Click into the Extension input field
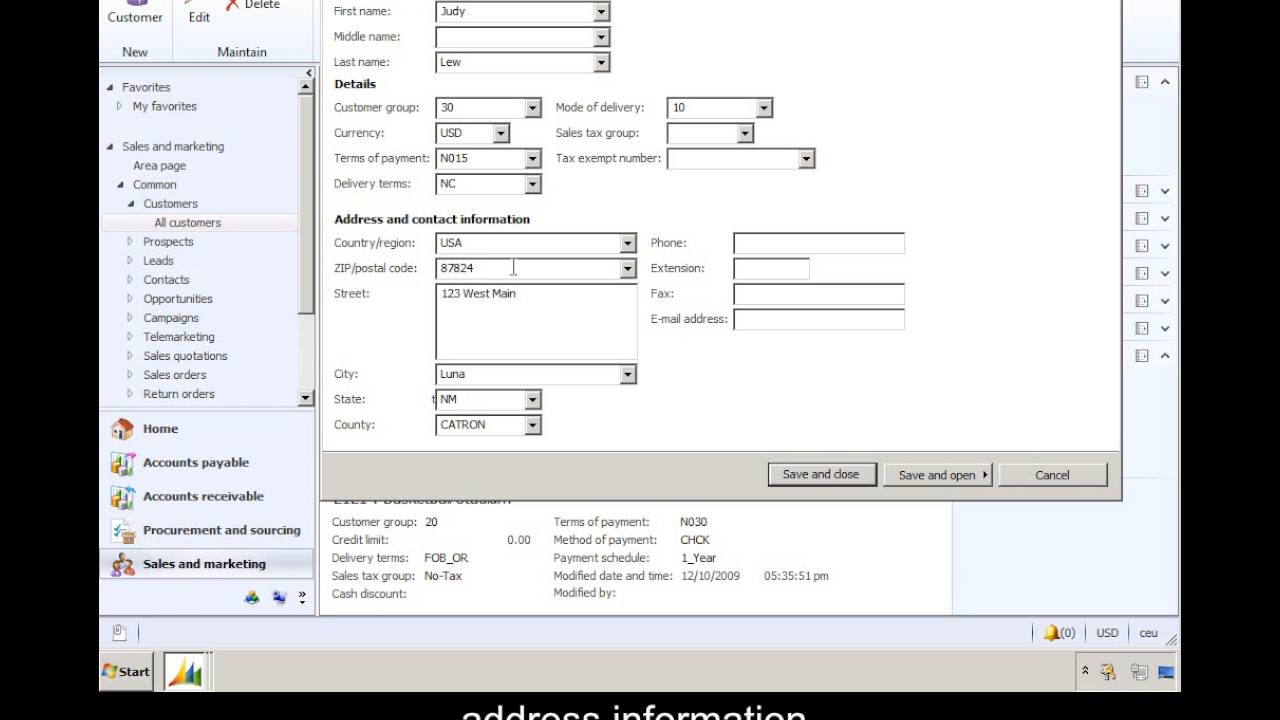 pos(772,269)
